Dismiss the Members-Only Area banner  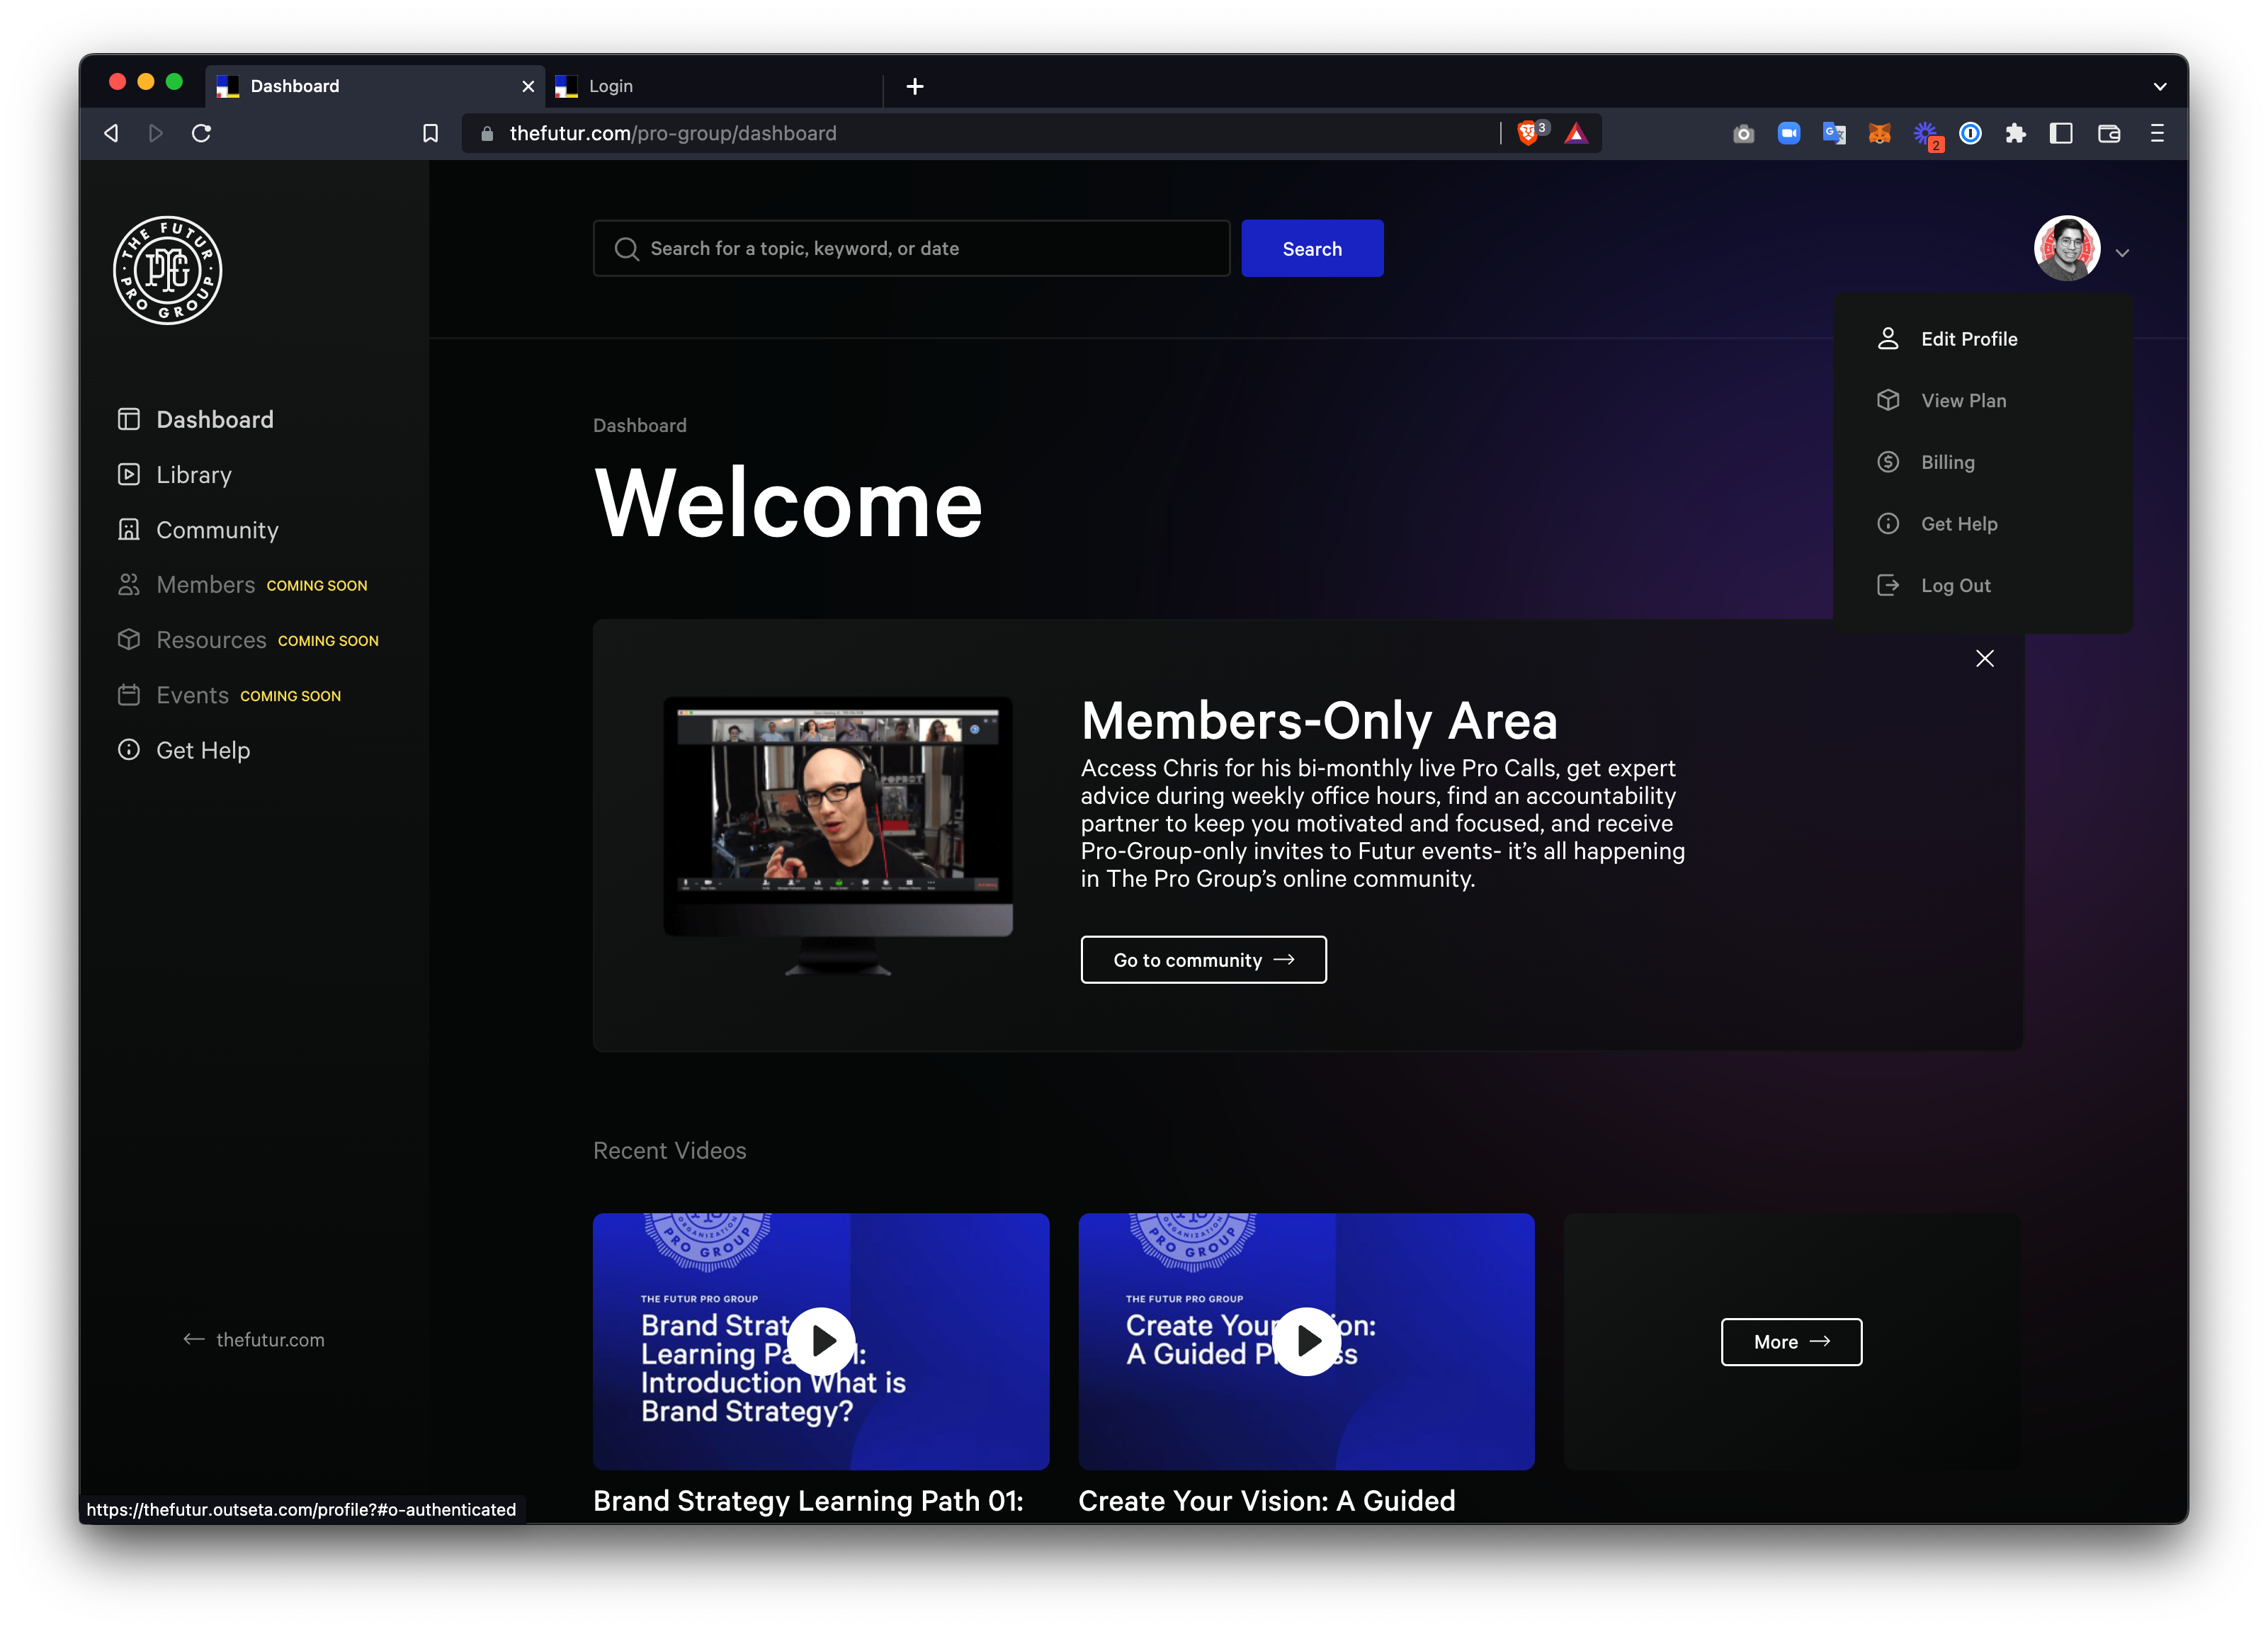(x=1984, y=658)
